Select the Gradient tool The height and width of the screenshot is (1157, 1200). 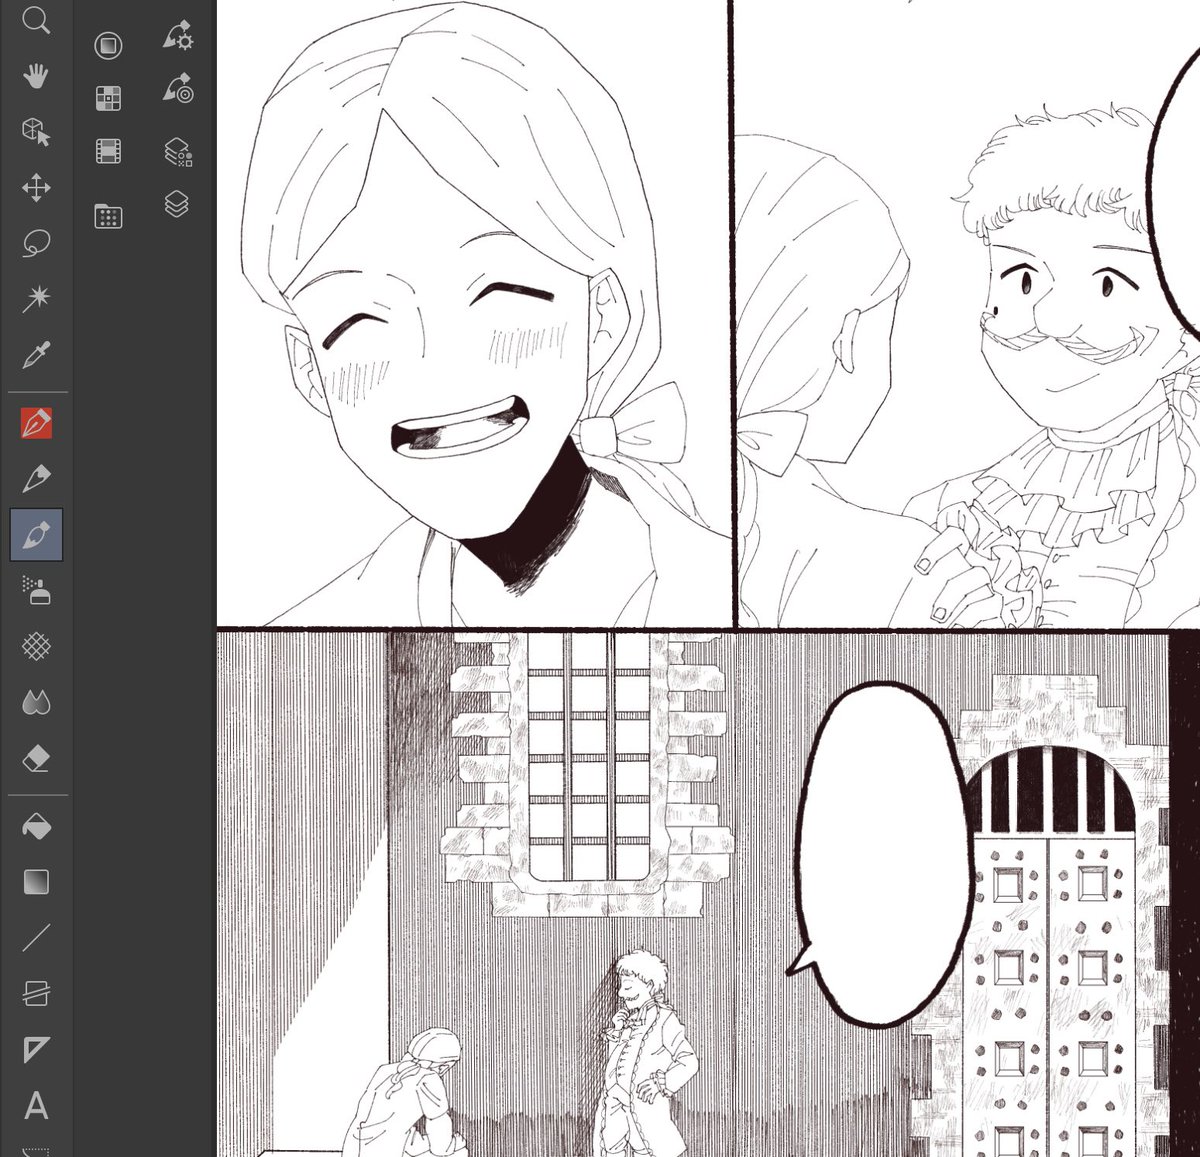point(36,882)
